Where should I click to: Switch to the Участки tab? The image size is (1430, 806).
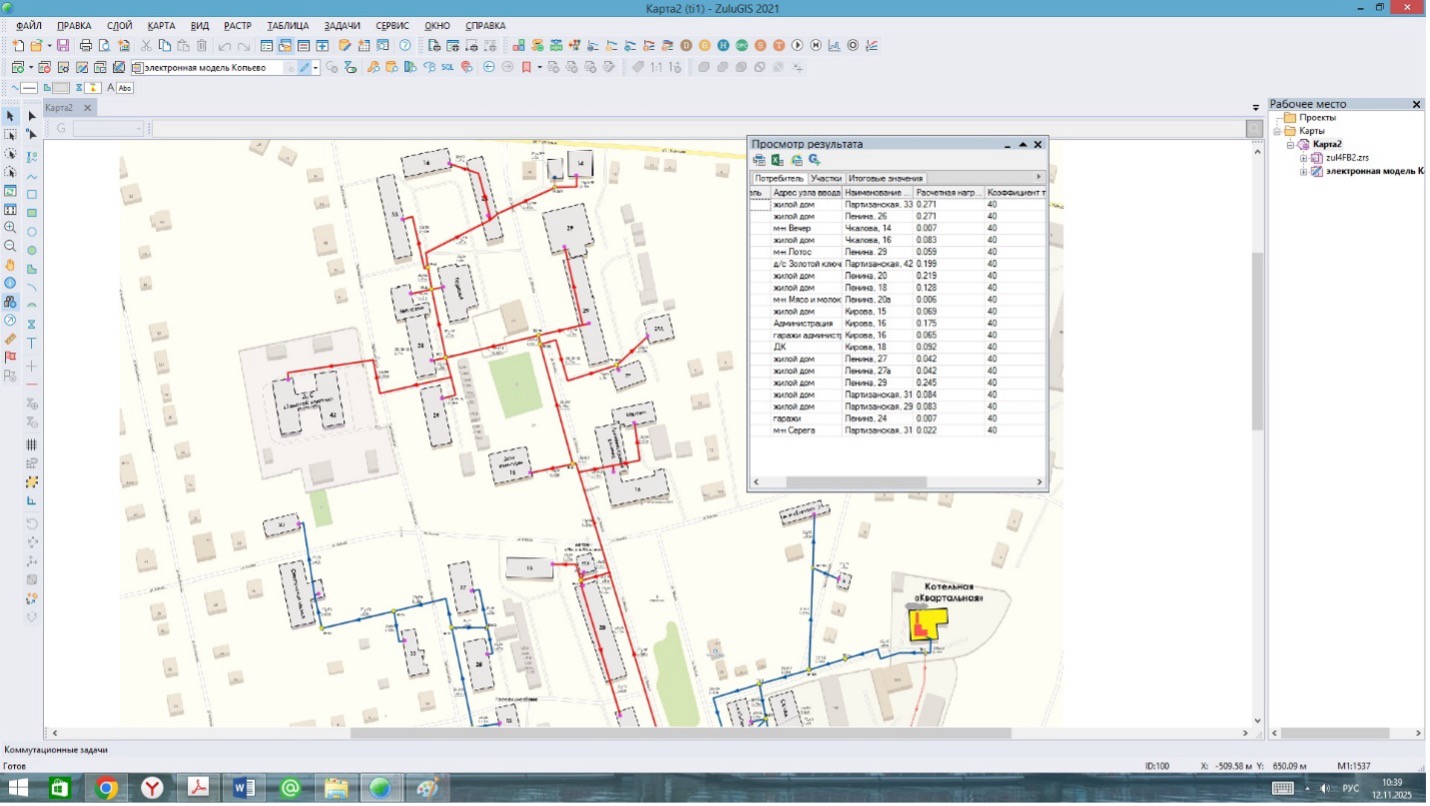[825, 178]
